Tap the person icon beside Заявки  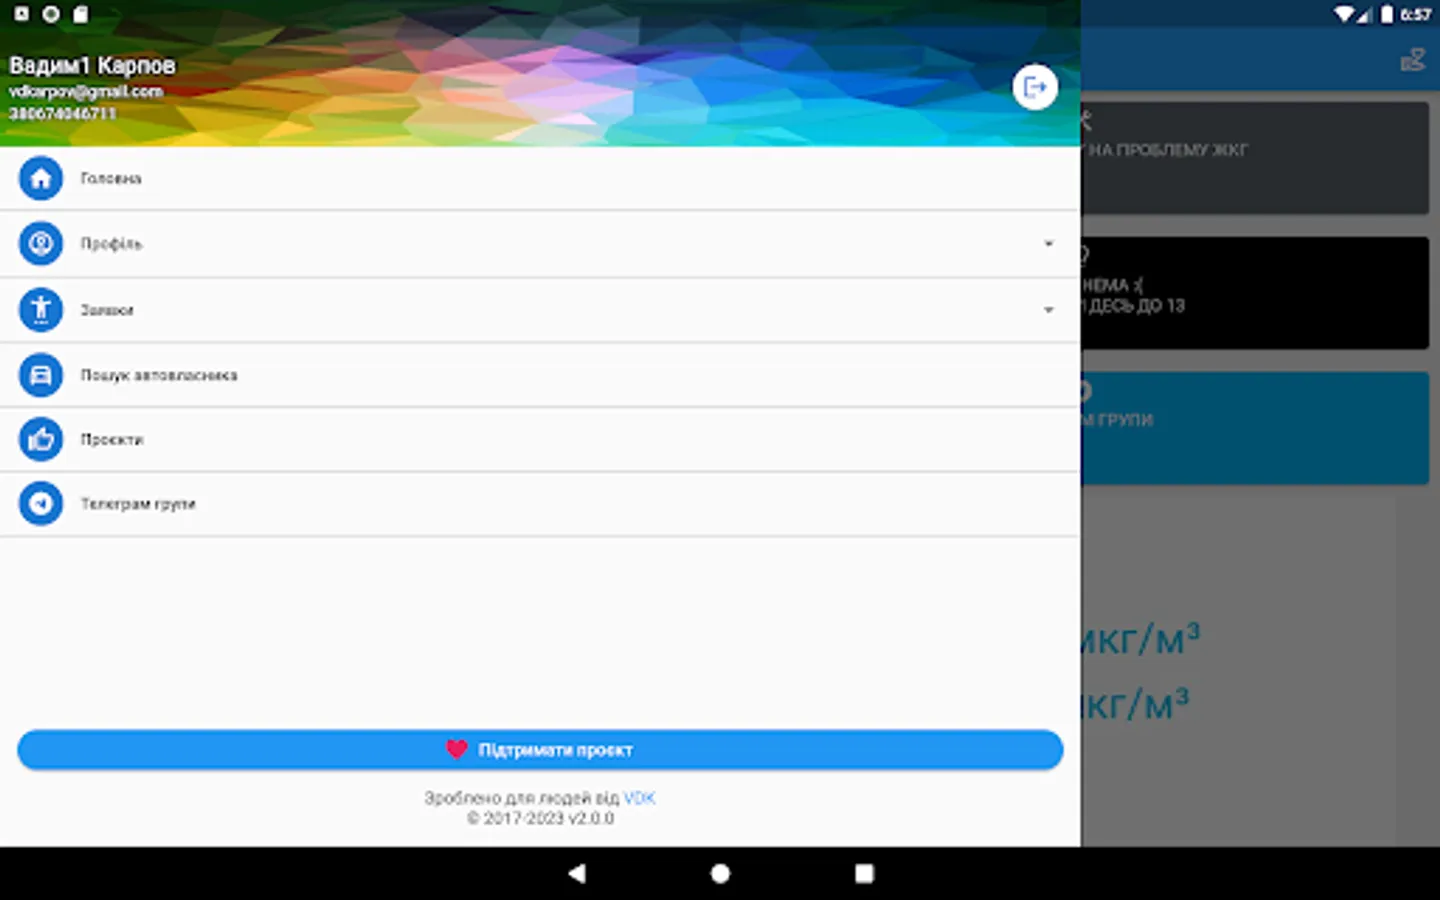pyautogui.click(x=41, y=310)
